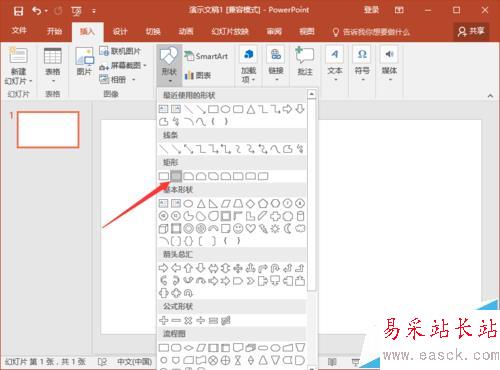Click the 联机图片 button
500x370 pixels.
(120, 51)
